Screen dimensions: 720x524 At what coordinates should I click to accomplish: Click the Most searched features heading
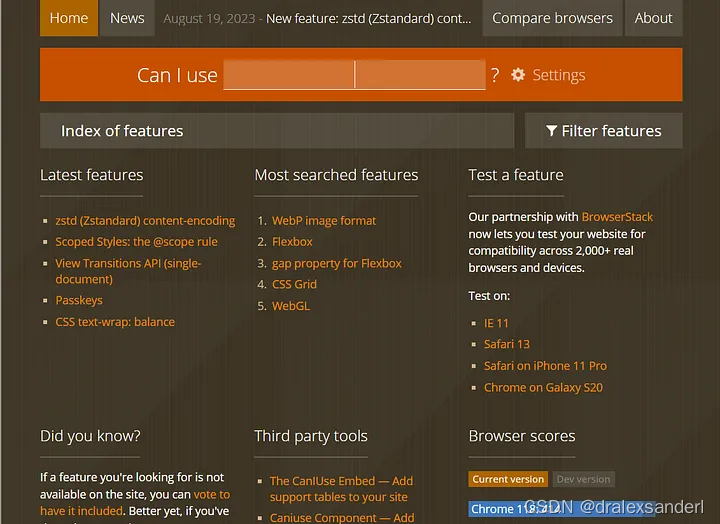pyautogui.click(x=336, y=175)
